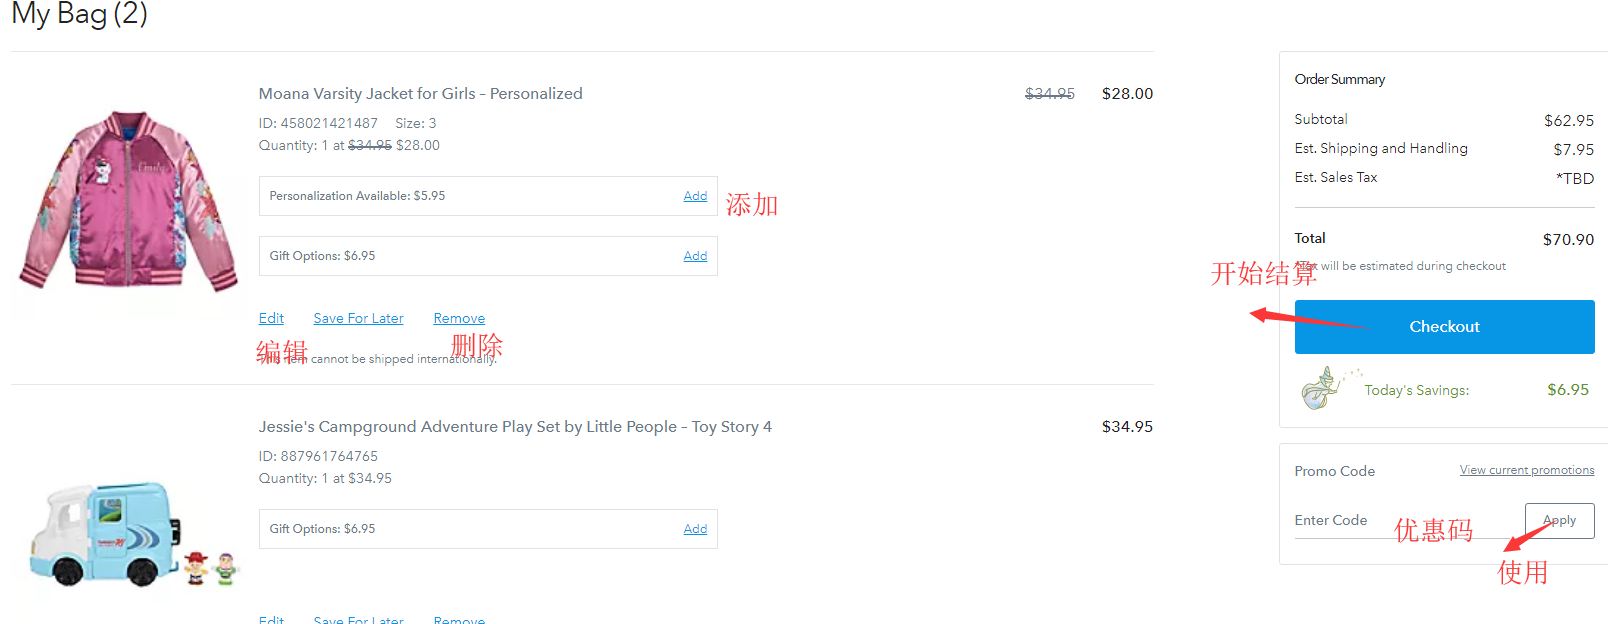Screen dimensions: 1608x624
Task: View current promotions link
Action: click(1526, 470)
